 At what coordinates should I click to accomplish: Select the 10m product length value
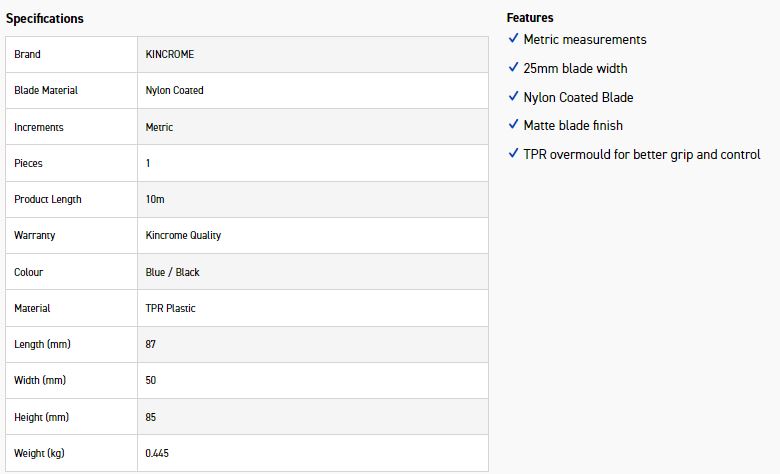click(155, 199)
